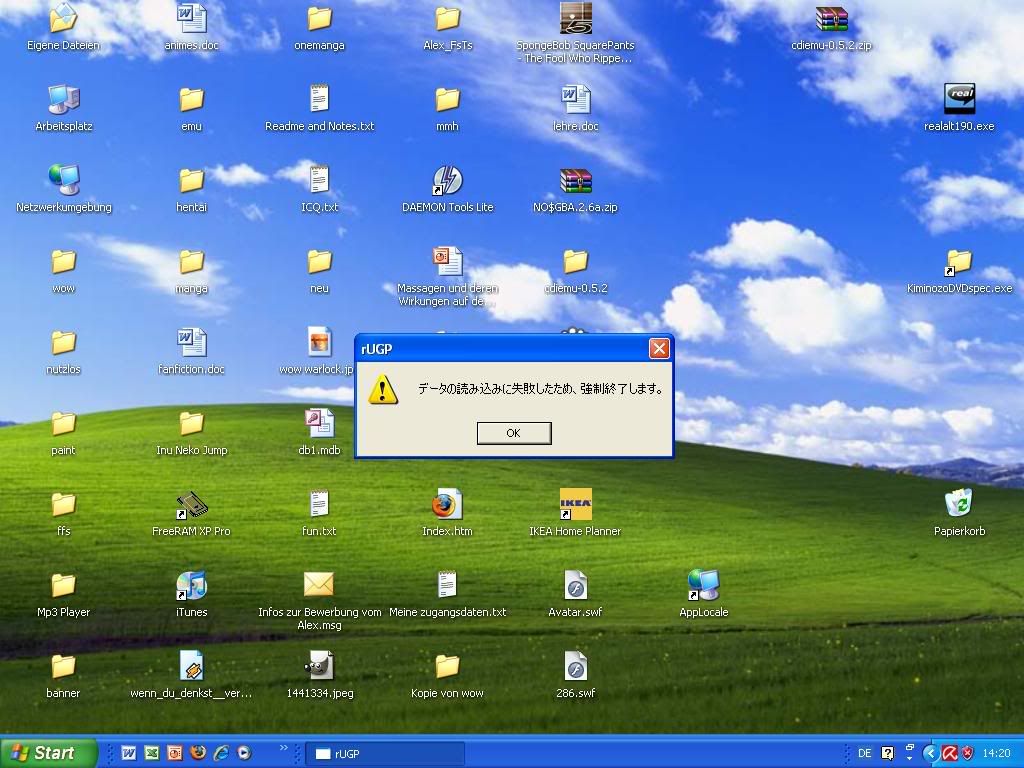Launch Media Player from the quick launch bar
Image resolution: width=1024 pixels, height=768 pixels.
pyautogui.click(x=244, y=753)
